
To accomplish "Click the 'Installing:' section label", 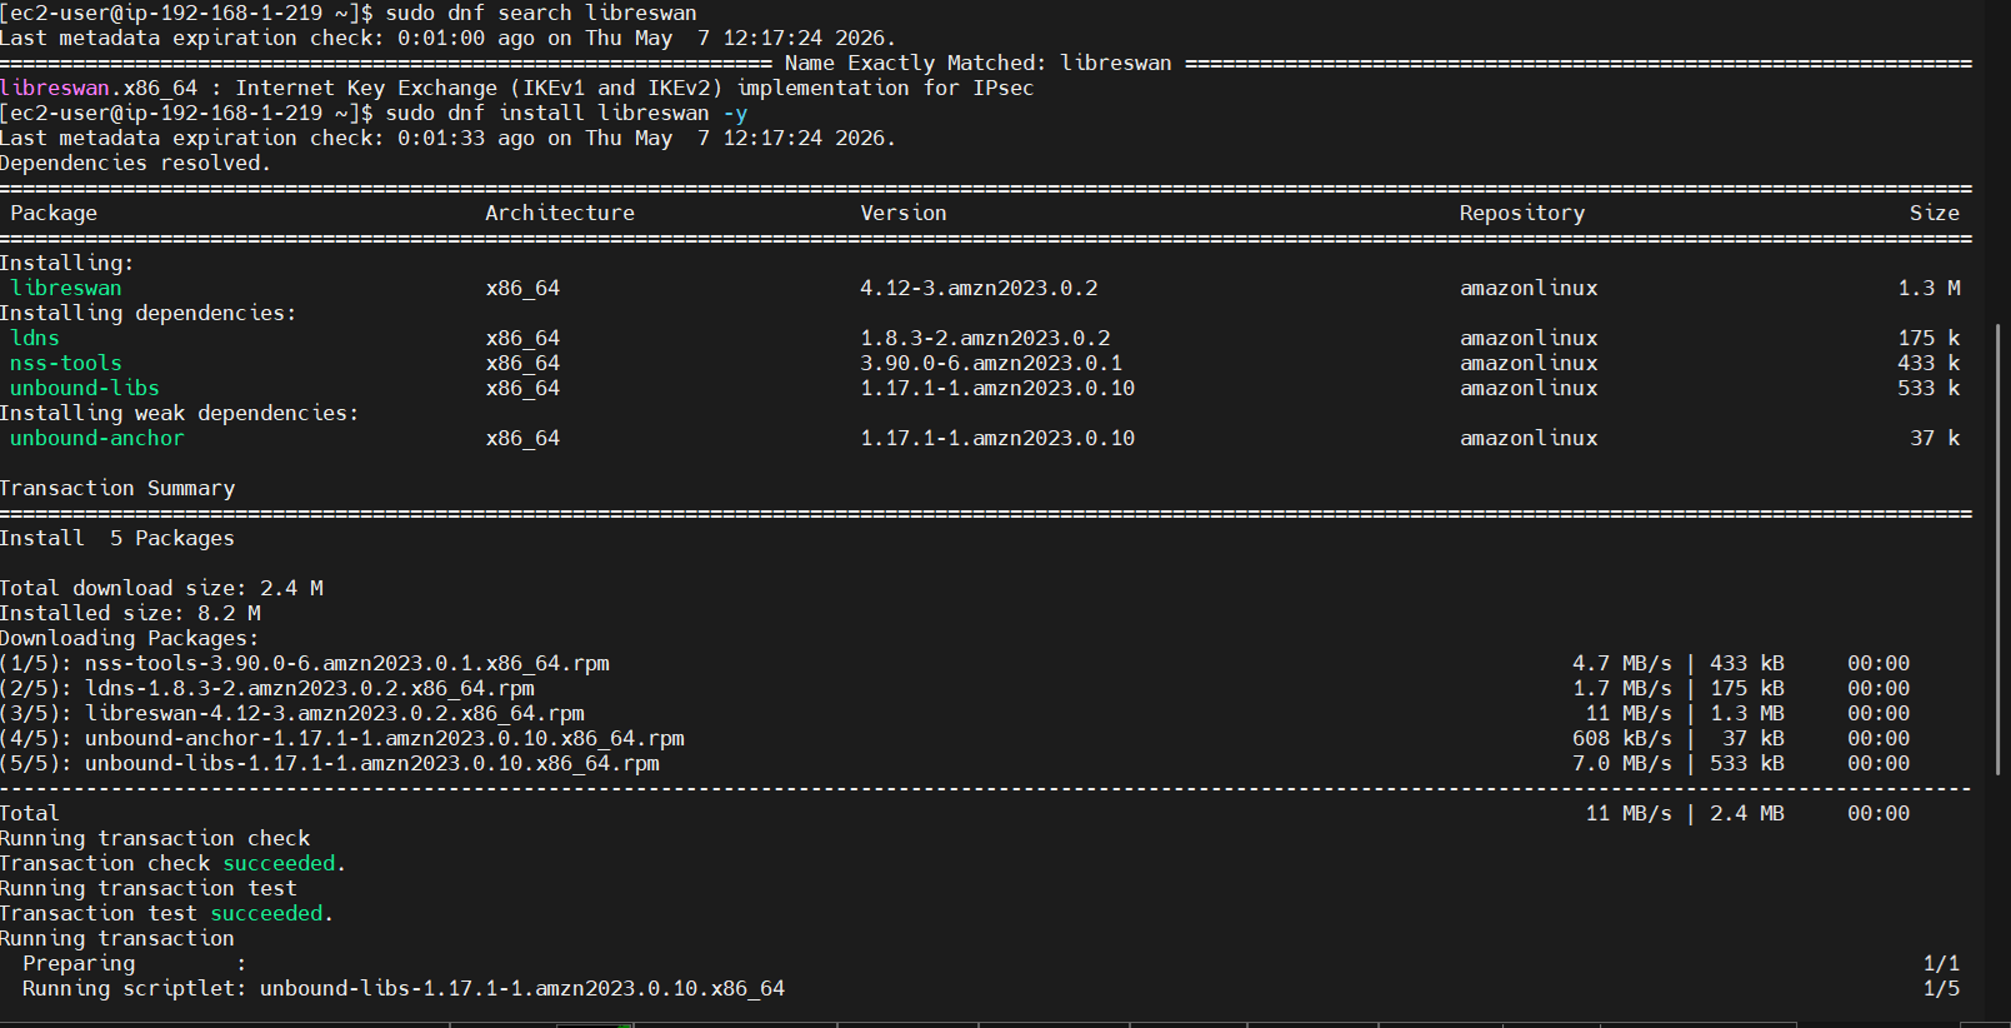I will (67, 263).
